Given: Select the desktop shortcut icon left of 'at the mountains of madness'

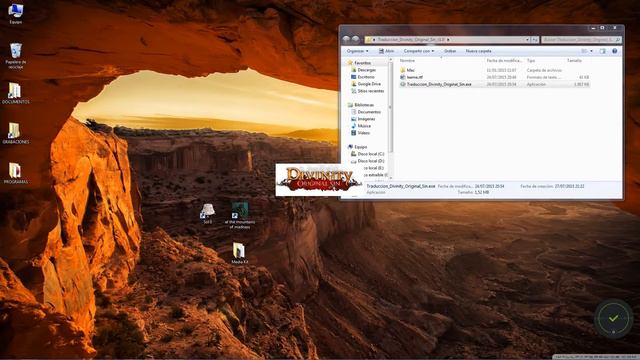Looking at the screenshot, I should click(207, 213).
